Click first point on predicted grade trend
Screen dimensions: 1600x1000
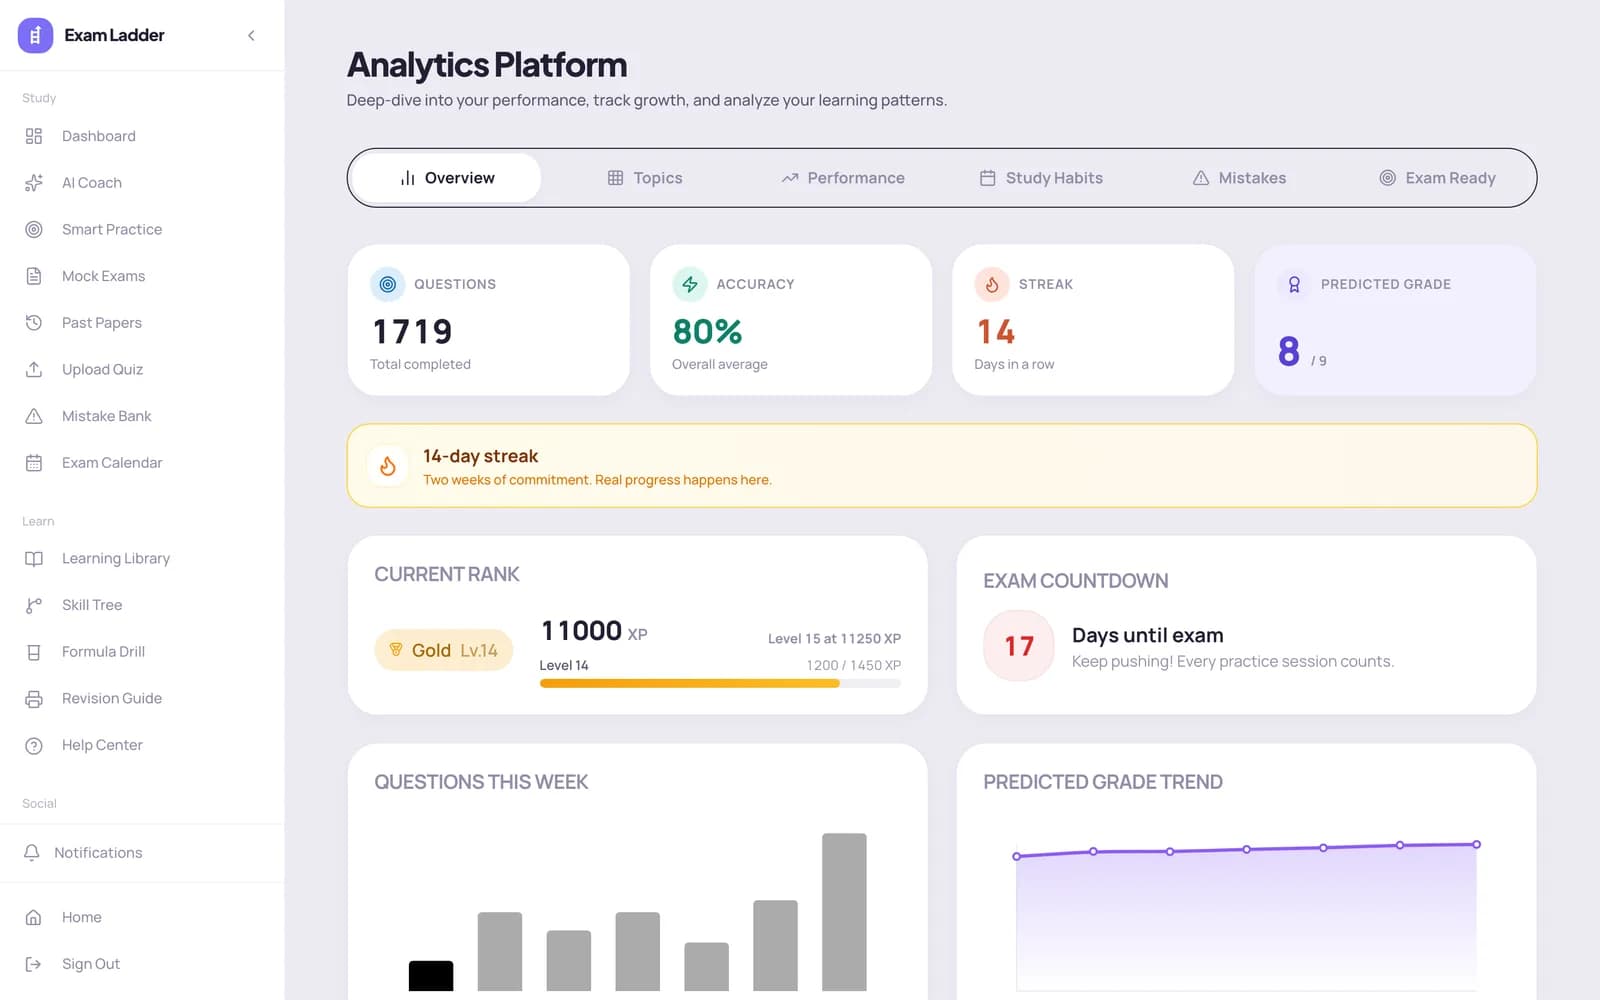click(x=1017, y=856)
